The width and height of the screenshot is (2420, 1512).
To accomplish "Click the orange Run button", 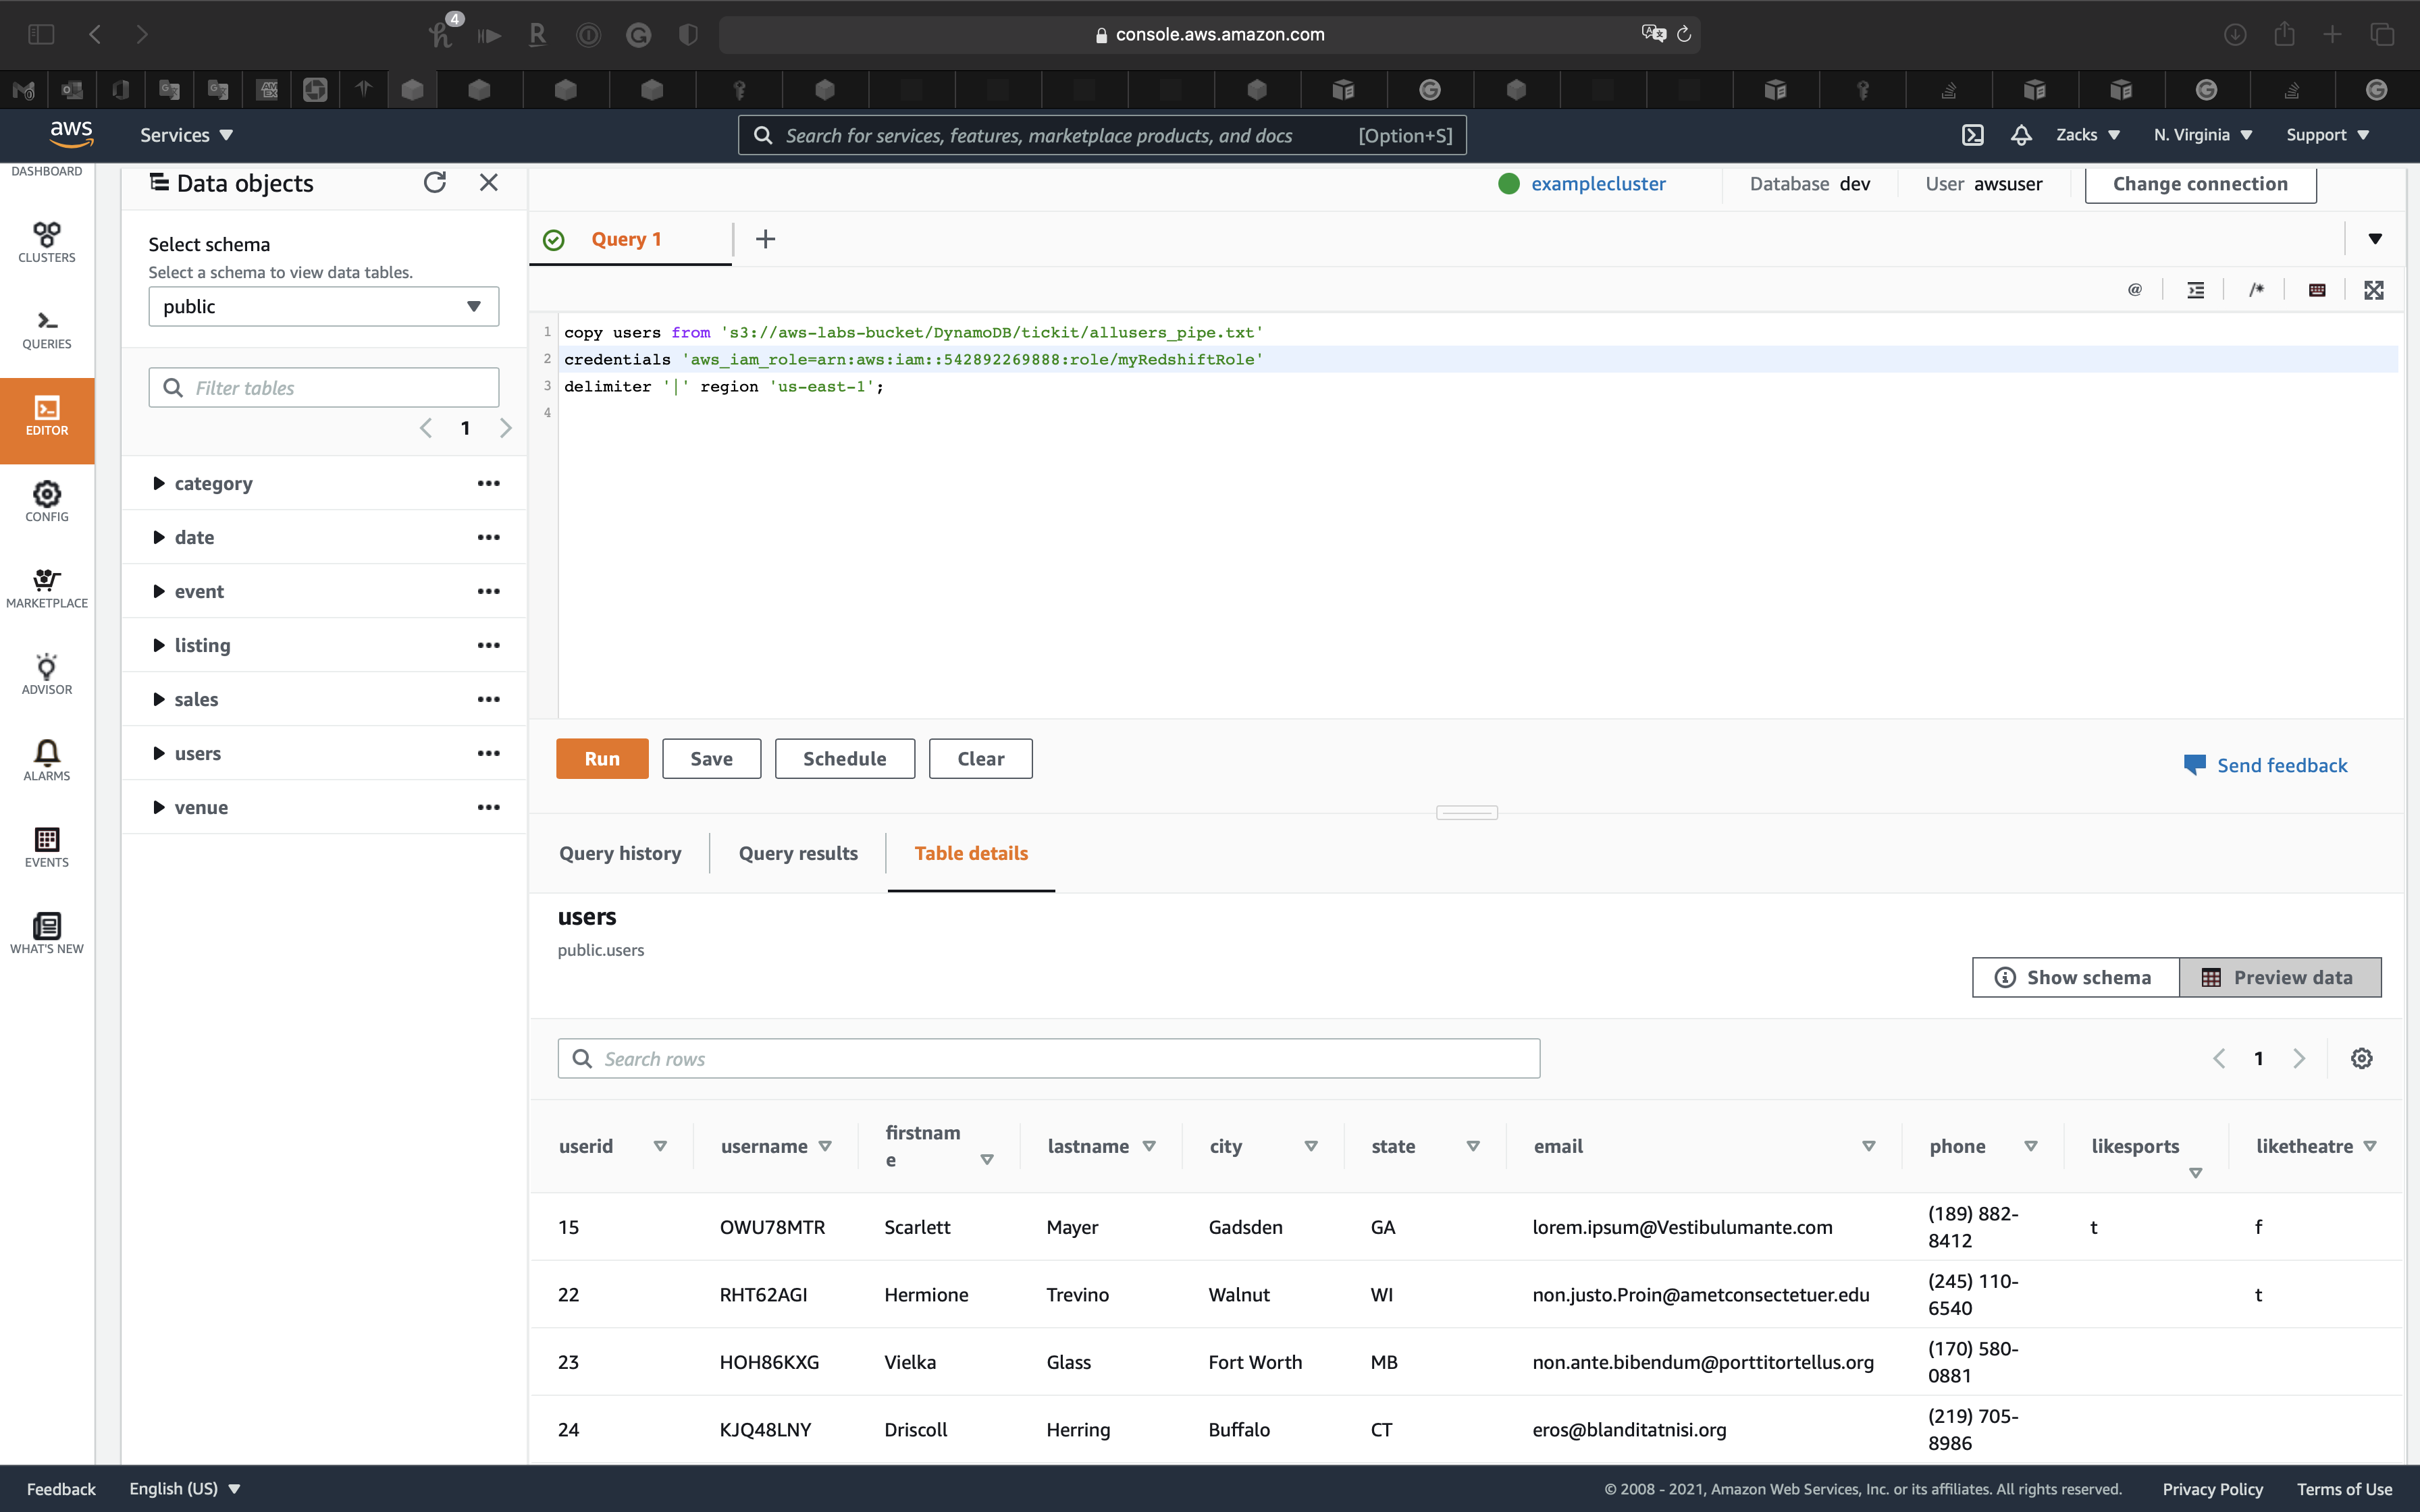I will coord(602,758).
